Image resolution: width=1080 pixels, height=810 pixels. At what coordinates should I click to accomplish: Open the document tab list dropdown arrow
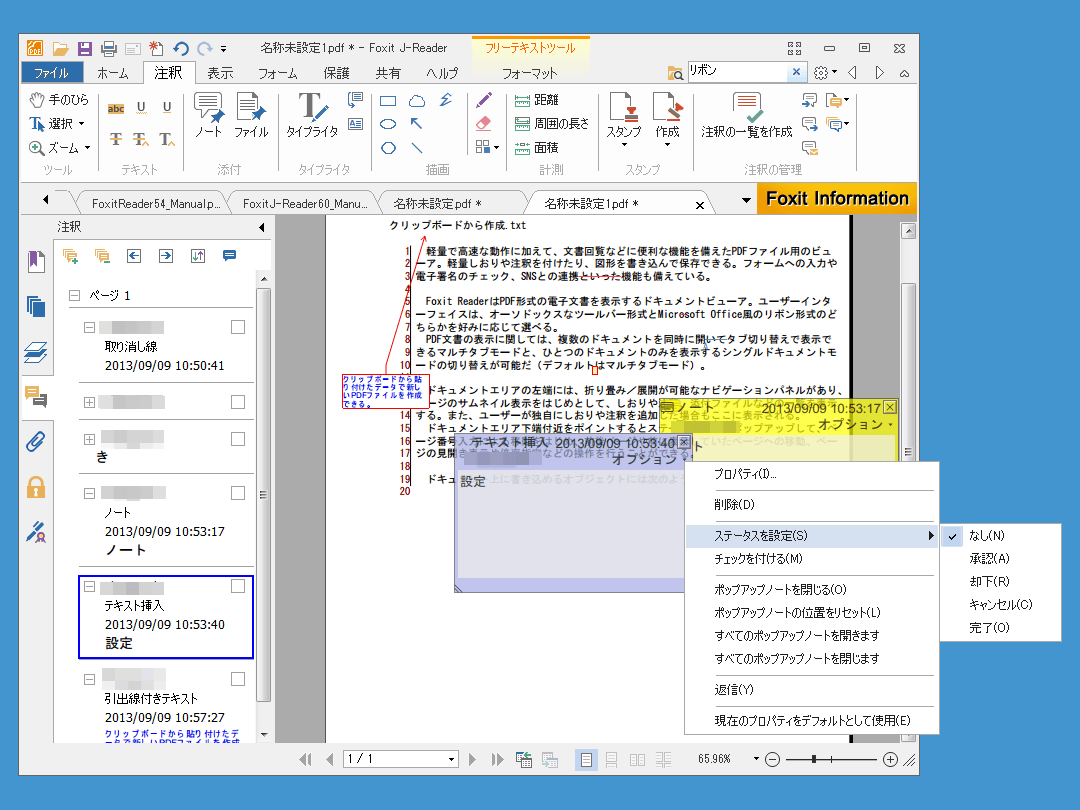coord(746,200)
